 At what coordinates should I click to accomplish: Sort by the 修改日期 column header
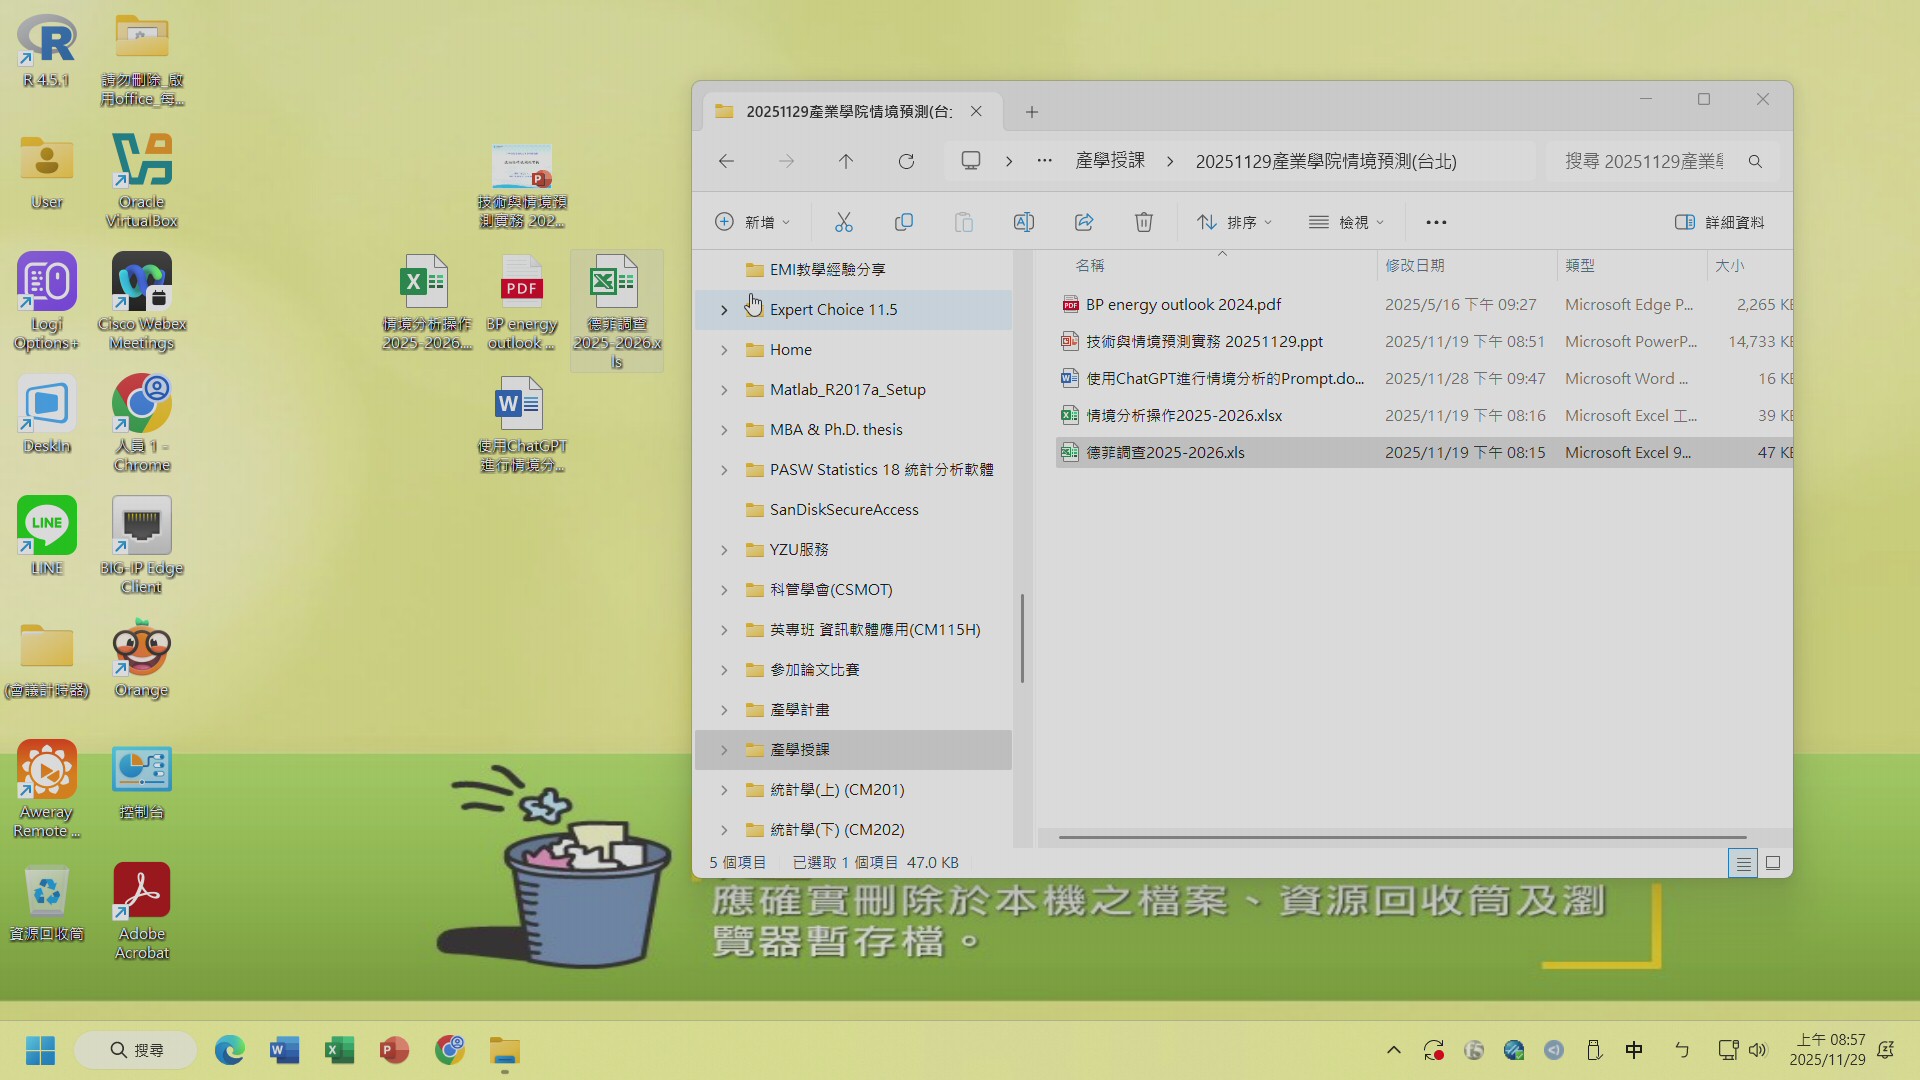point(1414,265)
